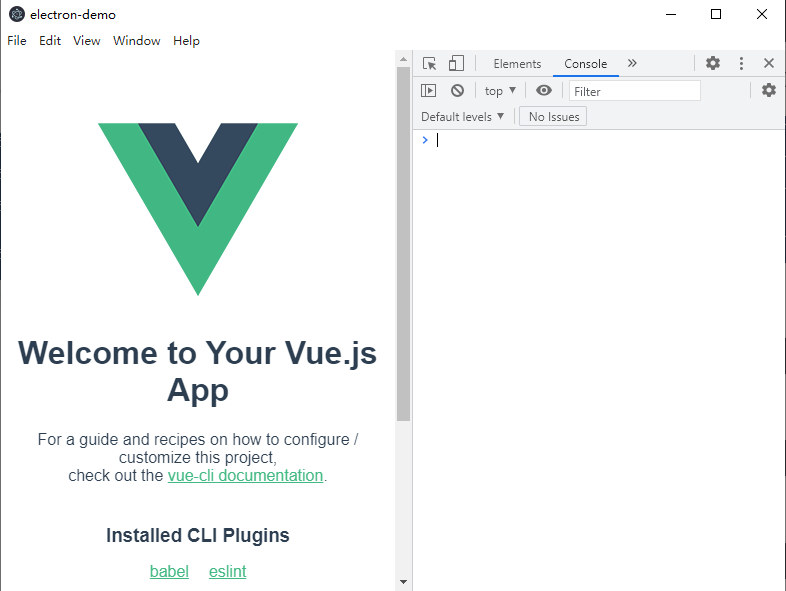Open console settings gear beside Filter

769,90
